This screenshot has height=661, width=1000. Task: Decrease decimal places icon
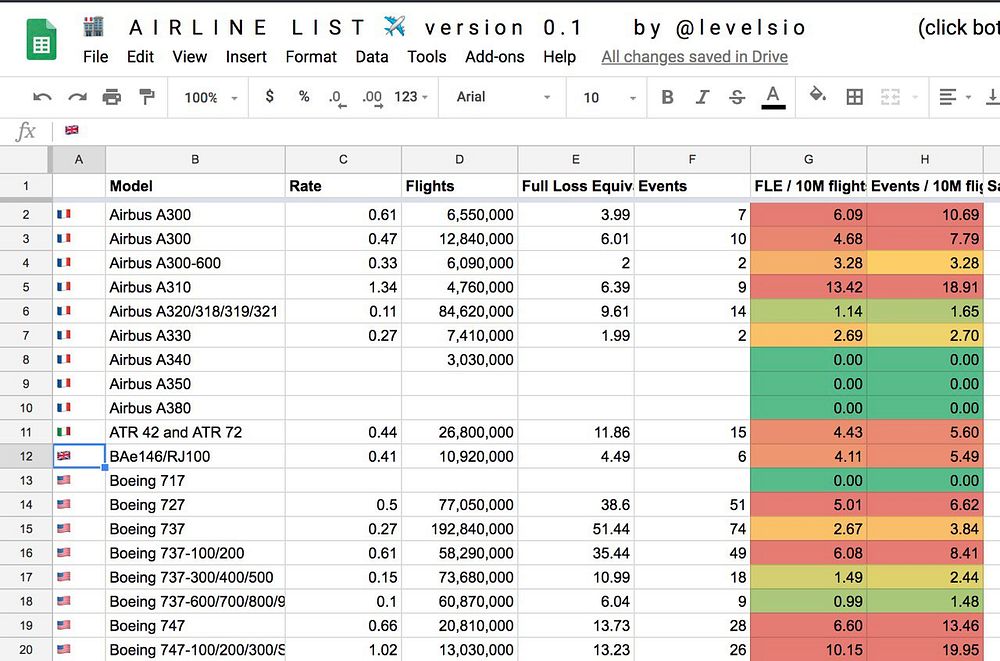coord(337,98)
